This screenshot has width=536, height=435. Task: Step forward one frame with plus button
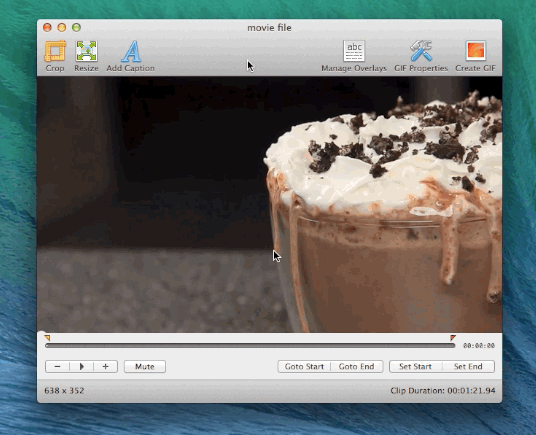point(106,366)
